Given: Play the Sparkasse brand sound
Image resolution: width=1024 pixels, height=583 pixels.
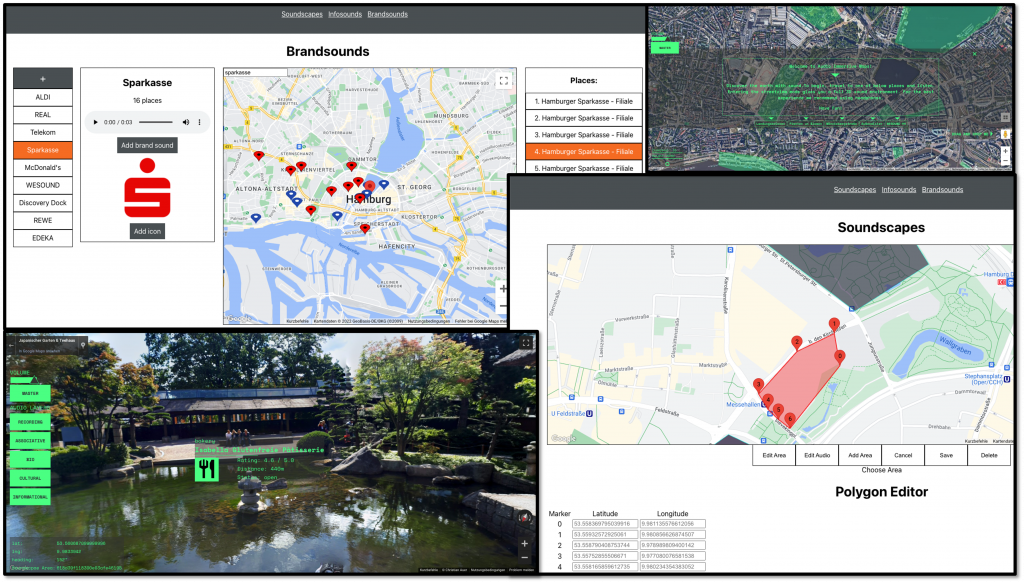Looking at the screenshot, I should click(x=95, y=122).
